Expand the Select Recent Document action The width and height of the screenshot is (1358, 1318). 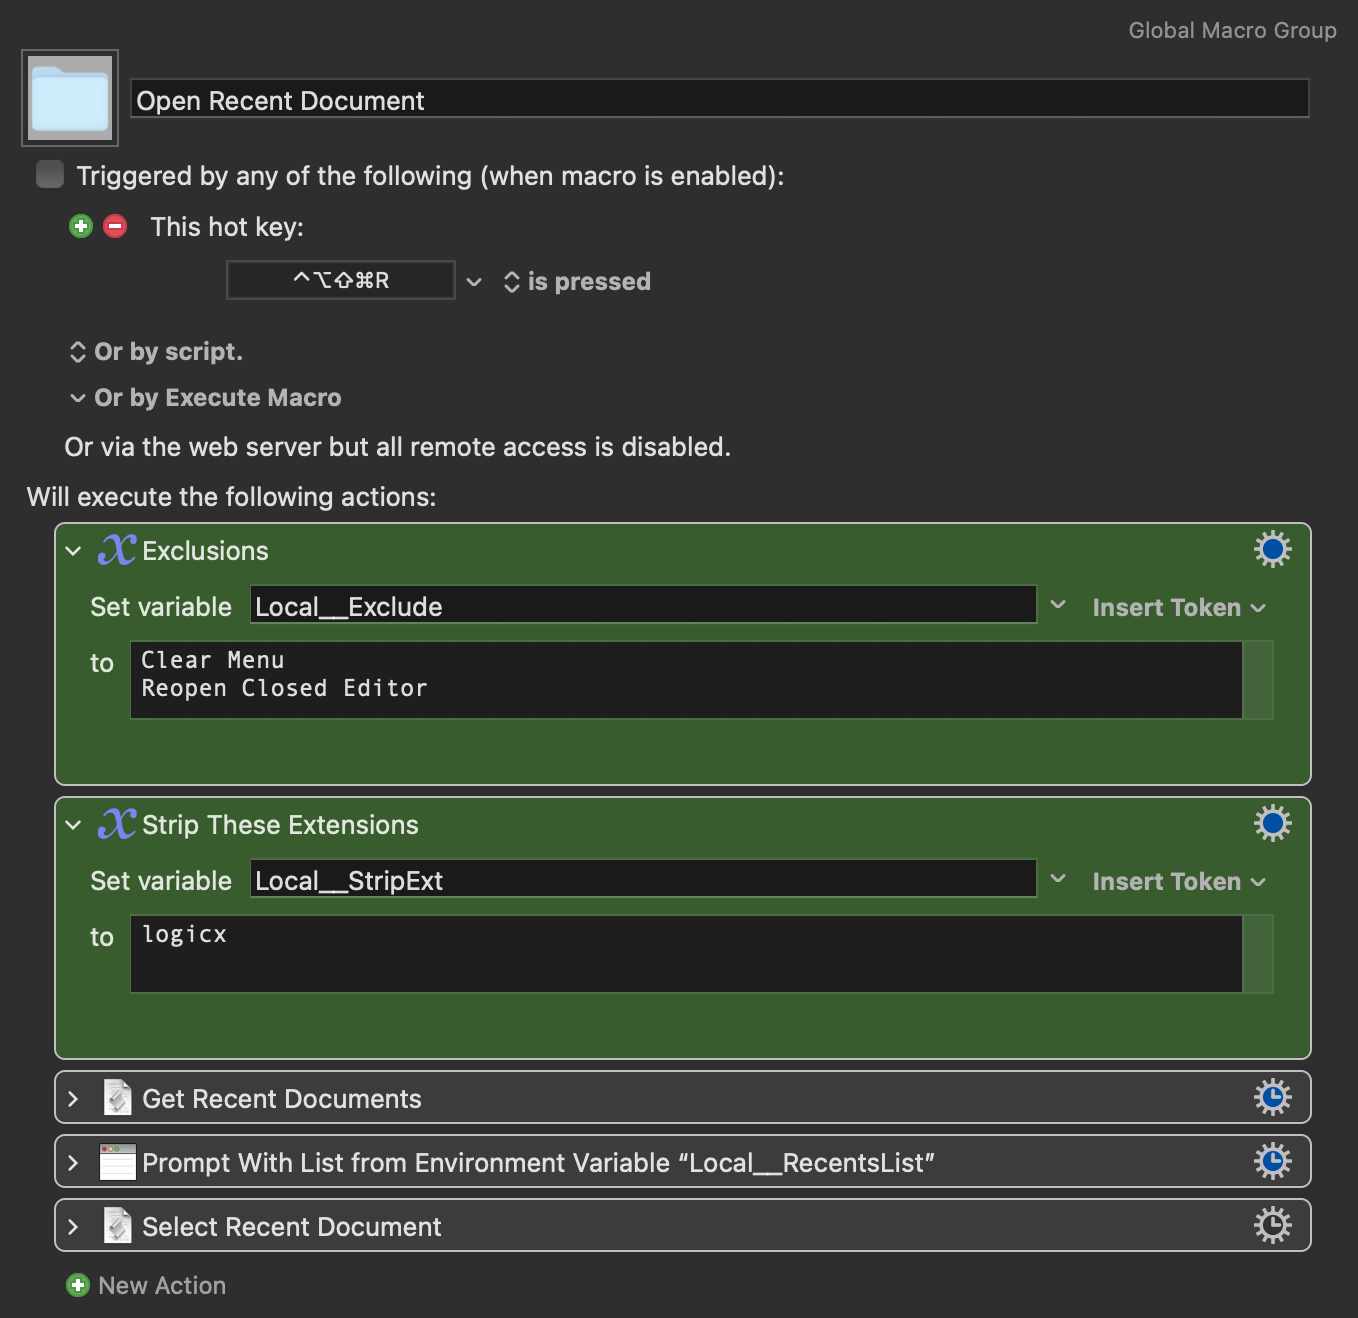point(73,1227)
